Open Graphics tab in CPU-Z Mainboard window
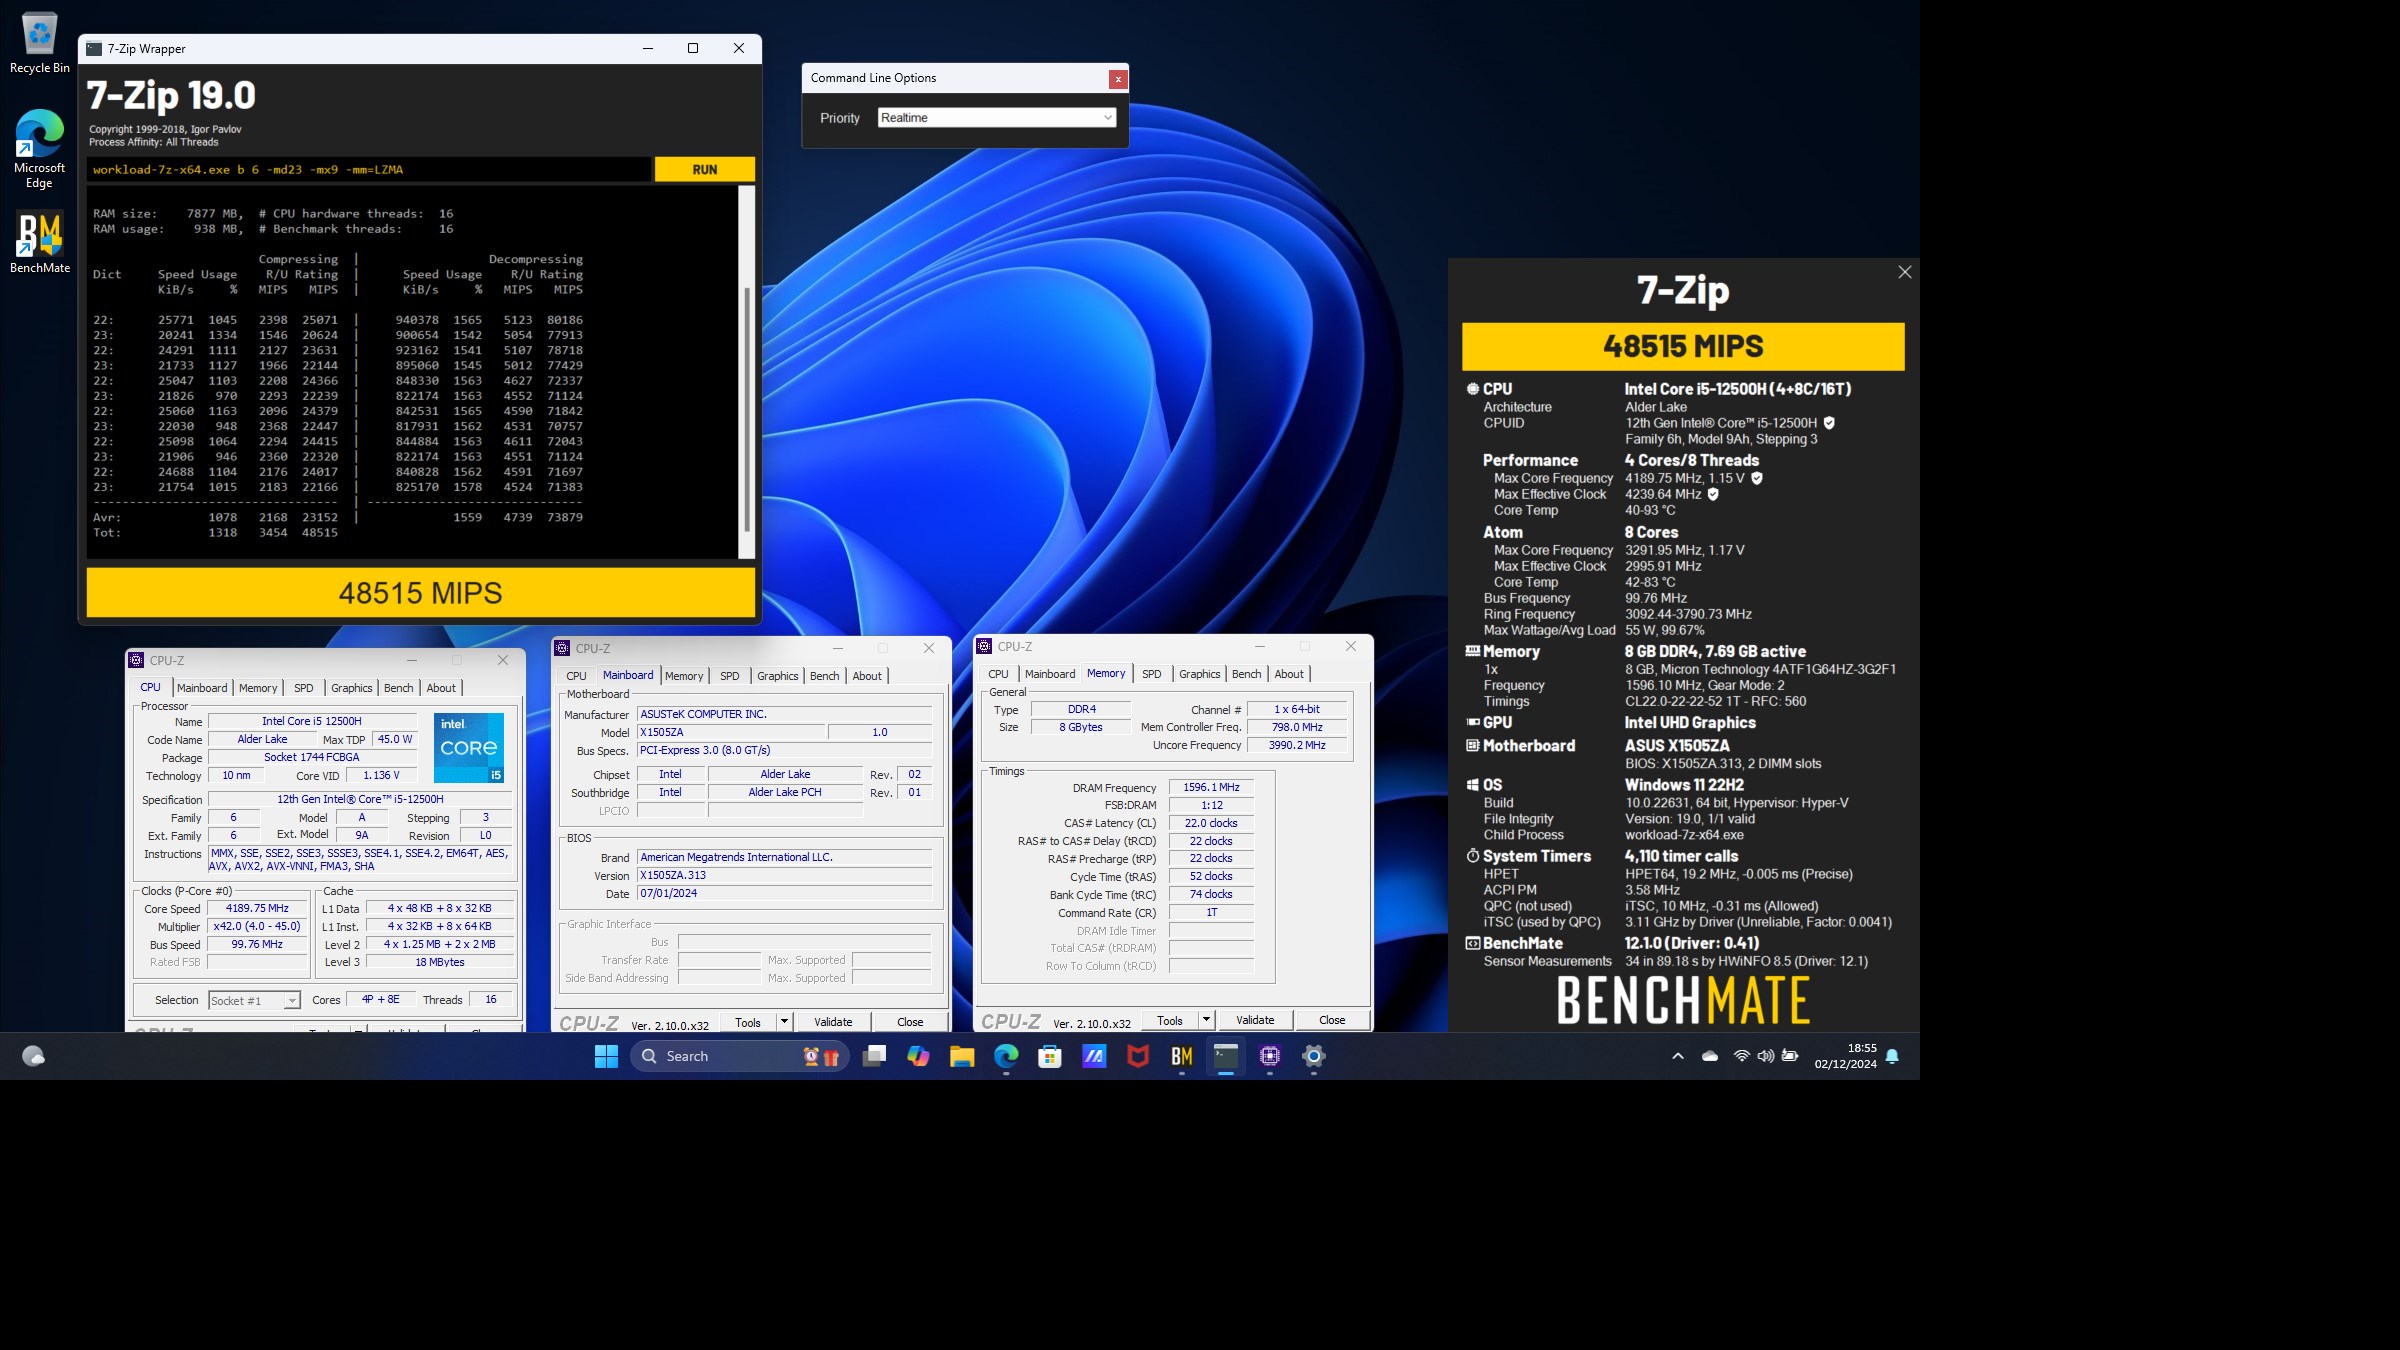The height and width of the screenshot is (1350, 2400). (777, 676)
